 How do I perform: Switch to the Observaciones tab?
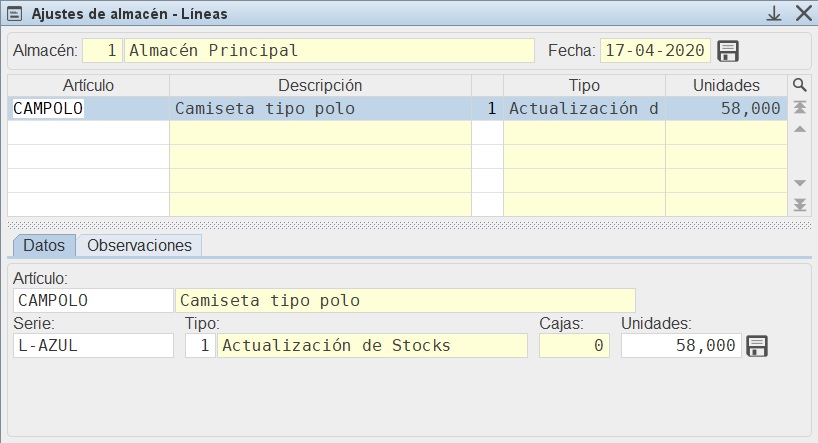point(139,245)
